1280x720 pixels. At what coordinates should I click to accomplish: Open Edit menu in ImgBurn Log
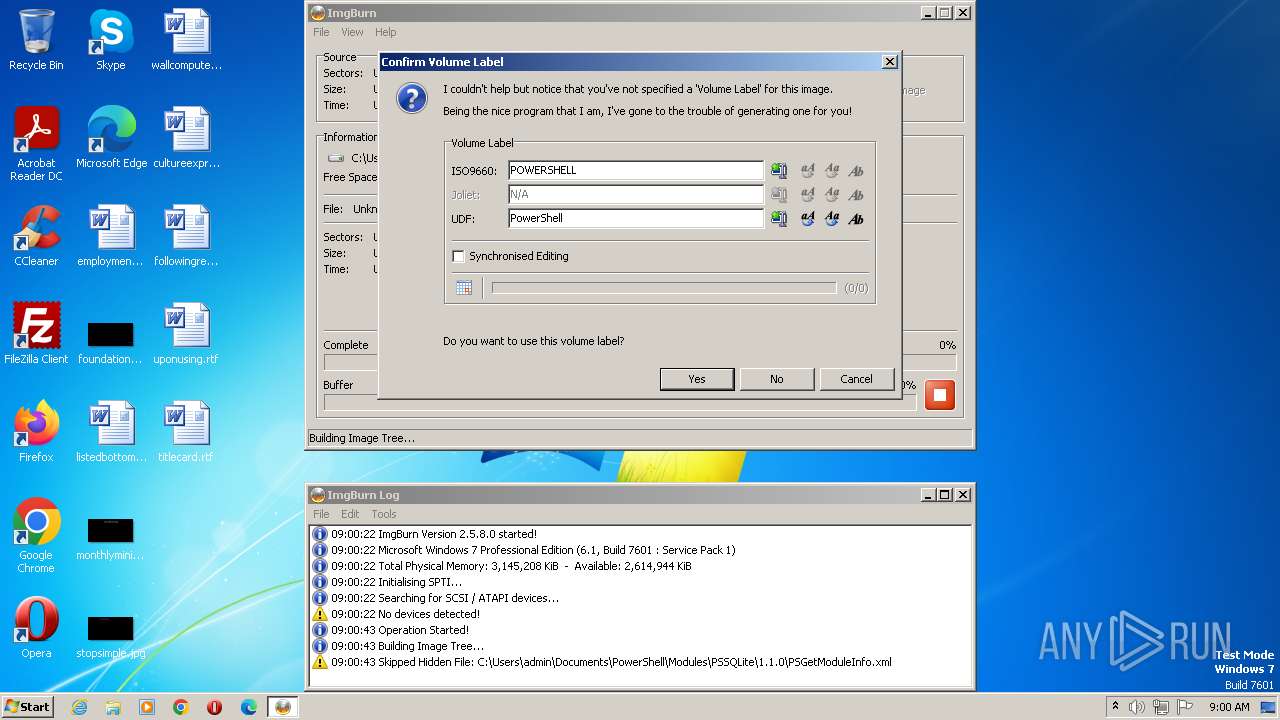pyautogui.click(x=350, y=514)
